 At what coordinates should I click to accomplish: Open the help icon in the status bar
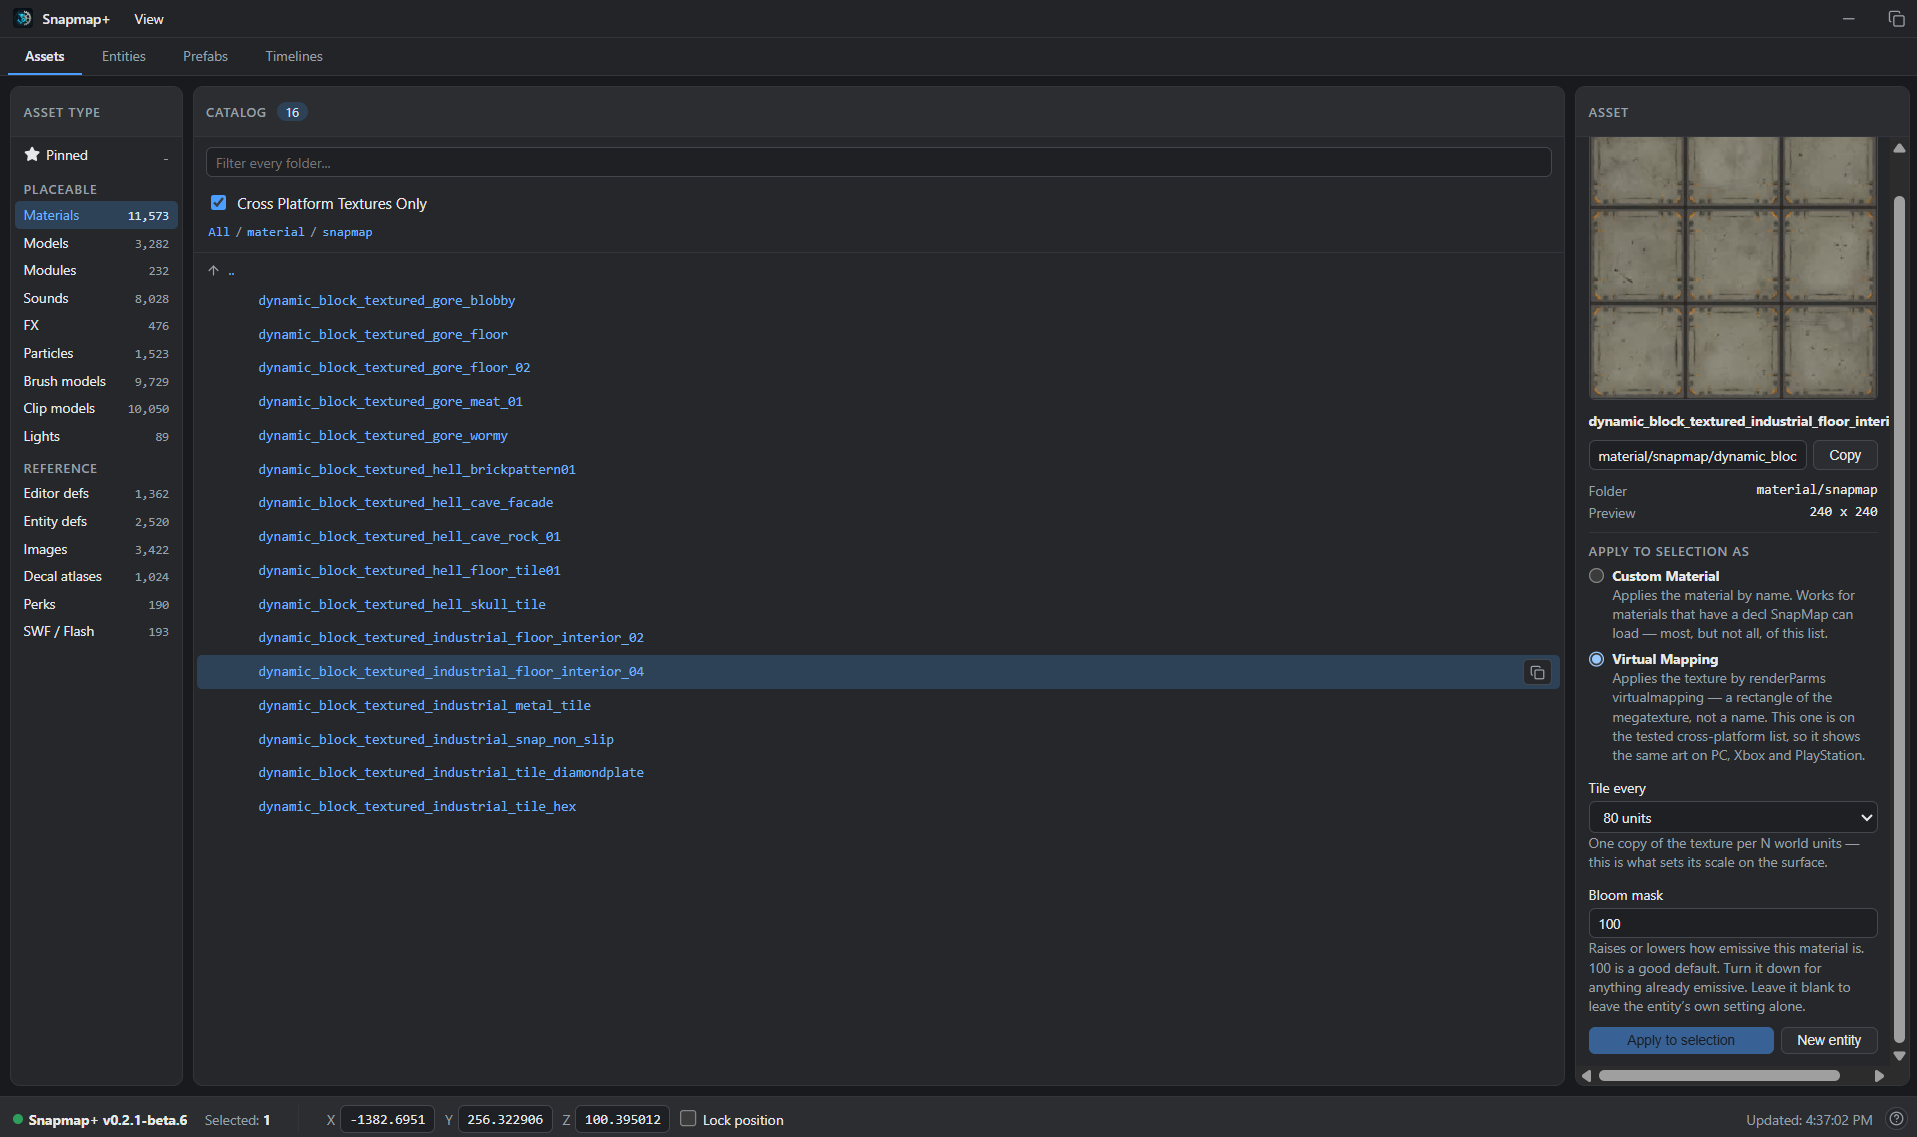click(1895, 1119)
